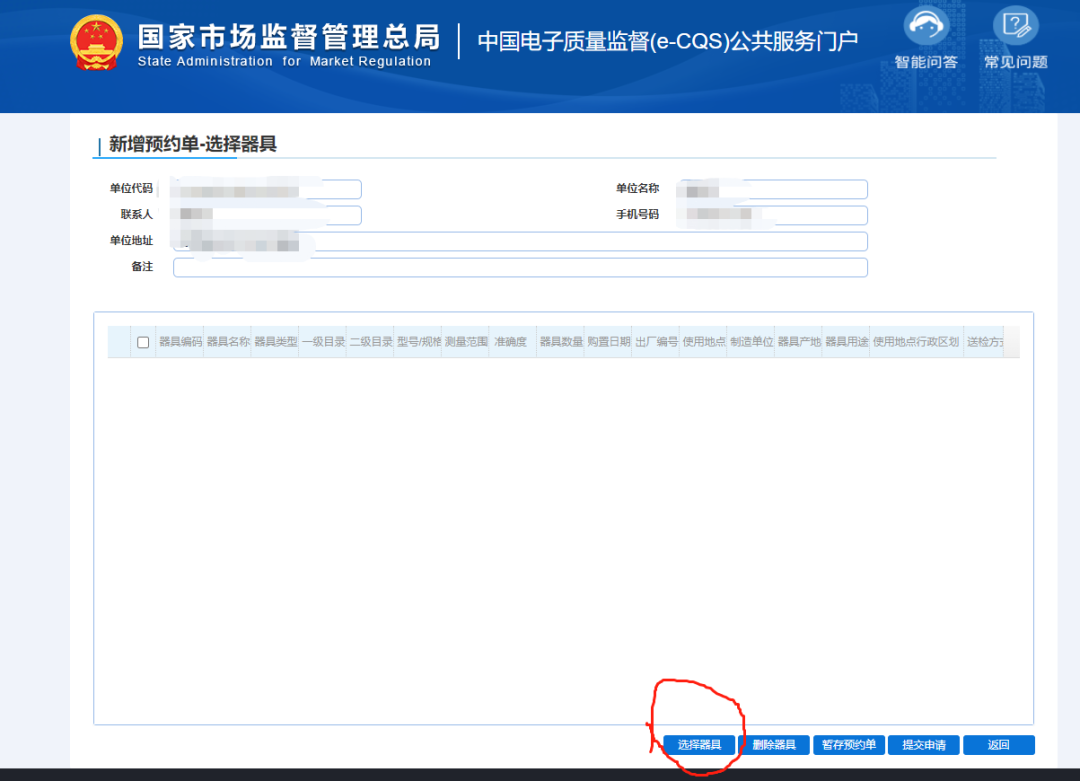
Task: Click the national emblem logo
Action: click(95, 41)
